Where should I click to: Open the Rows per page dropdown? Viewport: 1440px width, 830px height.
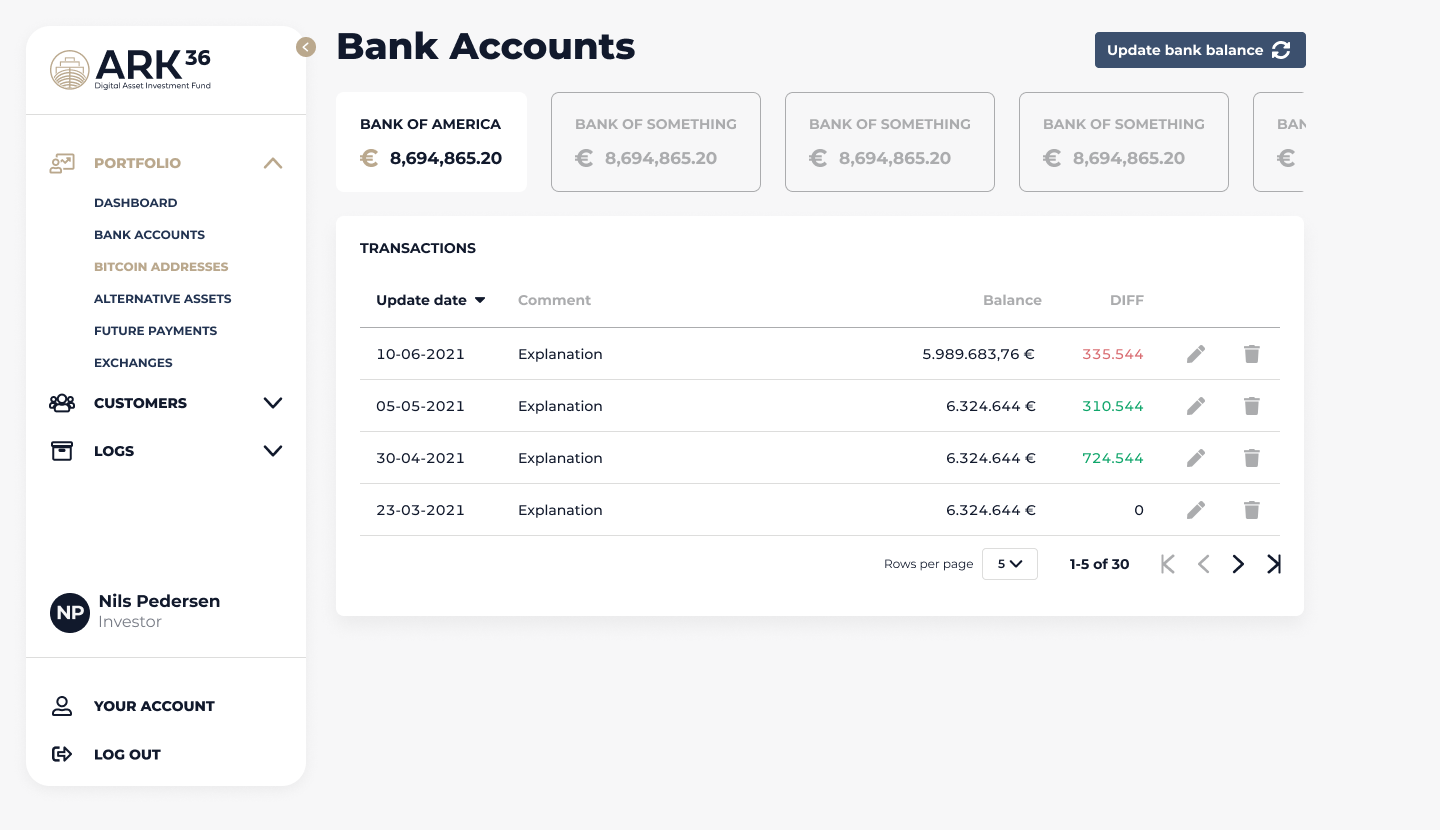point(1010,564)
